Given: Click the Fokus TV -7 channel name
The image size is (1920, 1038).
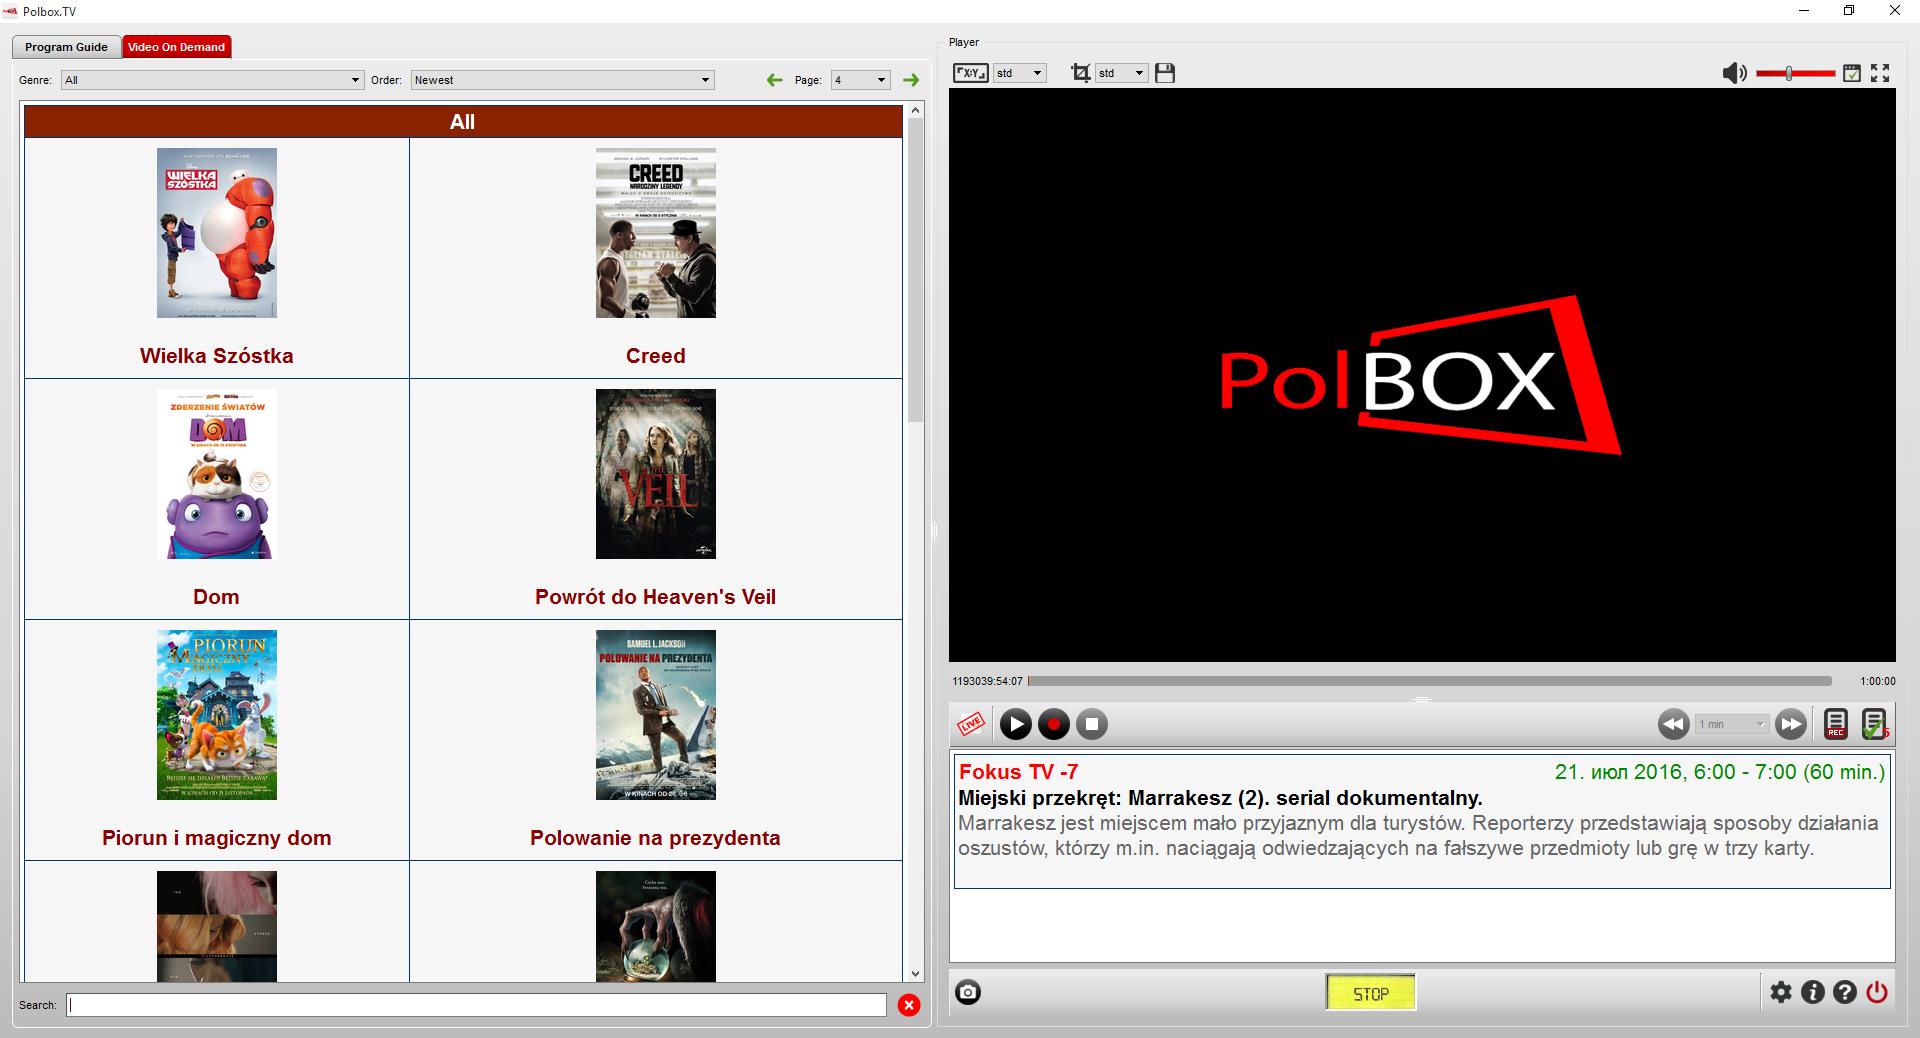Looking at the screenshot, I should pyautogui.click(x=1018, y=772).
